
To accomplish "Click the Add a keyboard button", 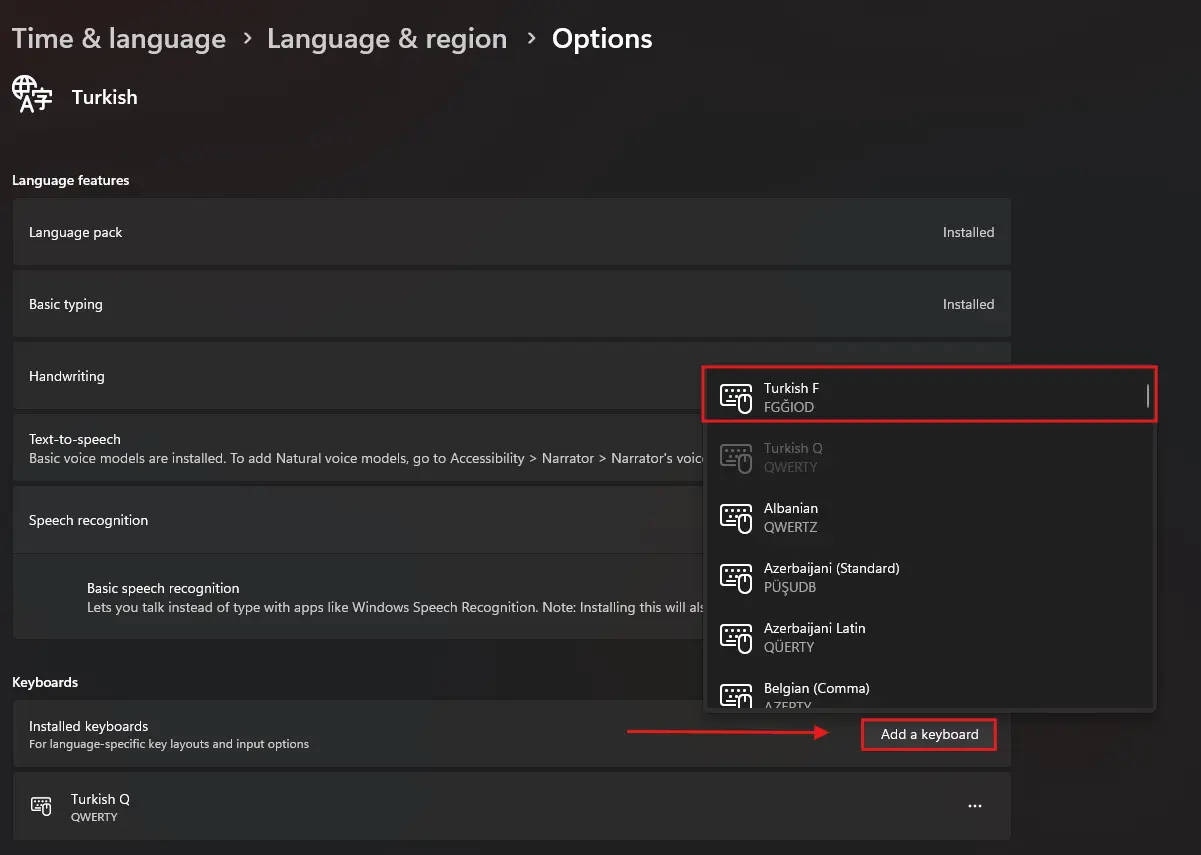I will pos(929,734).
